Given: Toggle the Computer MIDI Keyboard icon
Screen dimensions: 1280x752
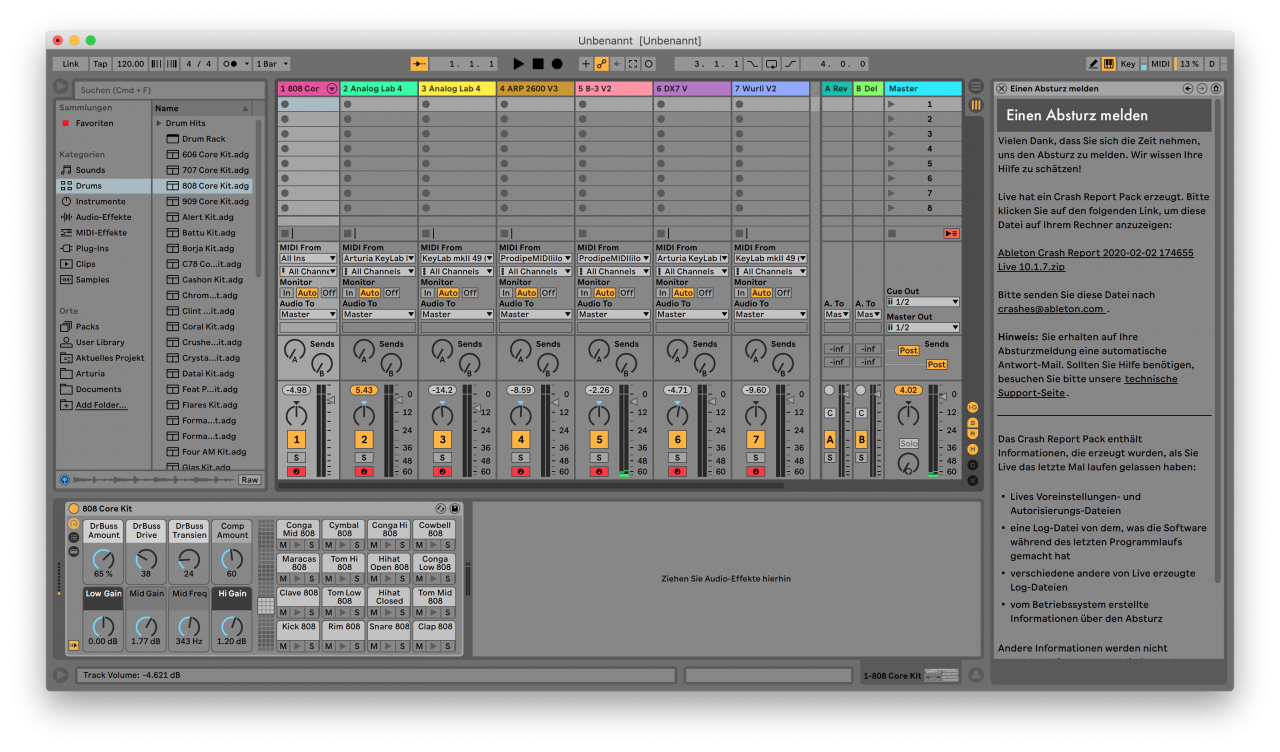Looking at the screenshot, I should [x=1109, y=63].
